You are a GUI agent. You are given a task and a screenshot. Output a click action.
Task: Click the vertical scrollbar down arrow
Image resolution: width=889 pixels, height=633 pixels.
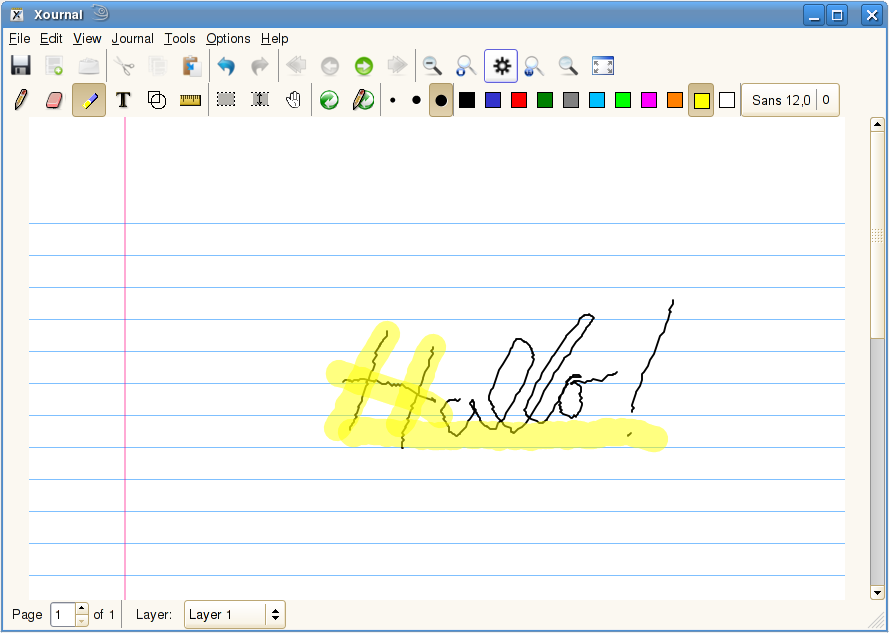878,591
